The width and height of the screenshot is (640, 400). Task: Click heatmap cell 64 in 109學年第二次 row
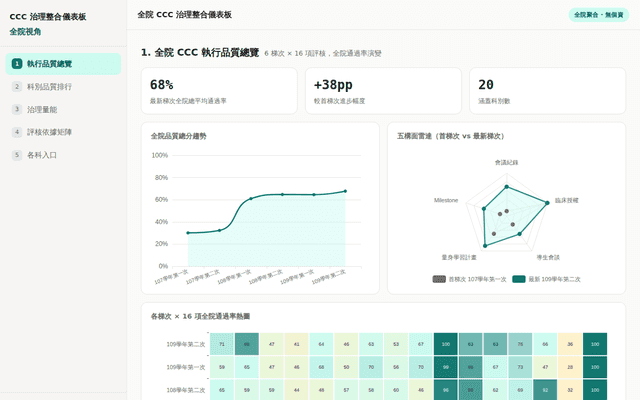(x=321, y=344)
